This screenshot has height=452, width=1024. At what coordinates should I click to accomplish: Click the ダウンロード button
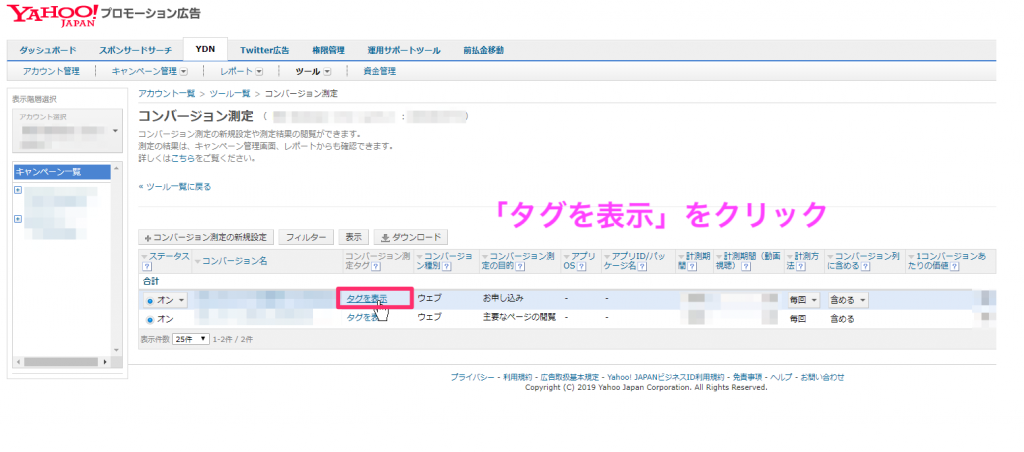pyautogui.click(x=411, y=237)
